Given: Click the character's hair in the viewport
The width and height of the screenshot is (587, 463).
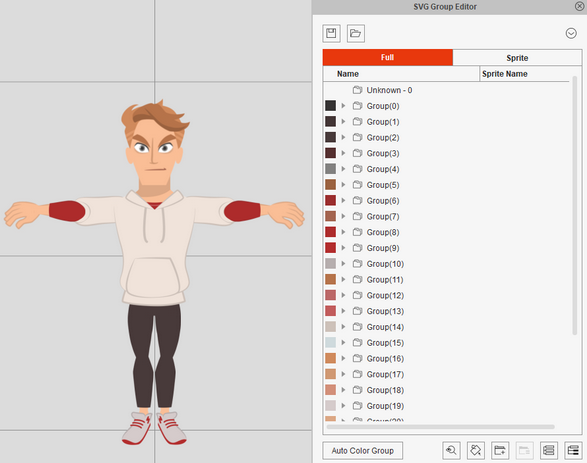Looking at the screenshot, I should tap(155, 118).
